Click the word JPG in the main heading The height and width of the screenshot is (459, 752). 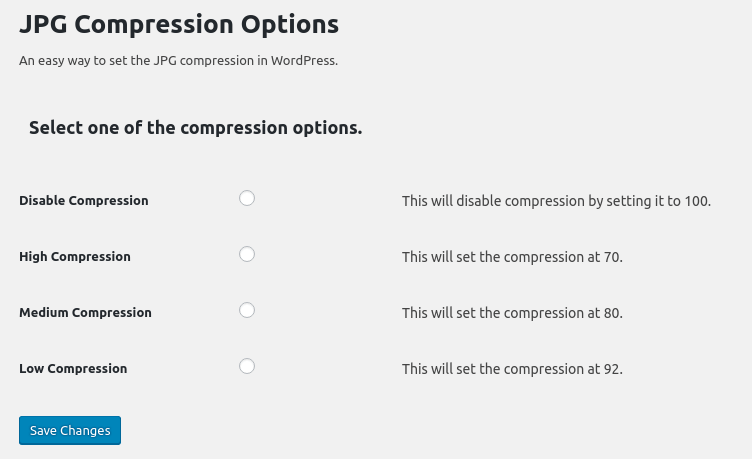click(x=43, y=24)
